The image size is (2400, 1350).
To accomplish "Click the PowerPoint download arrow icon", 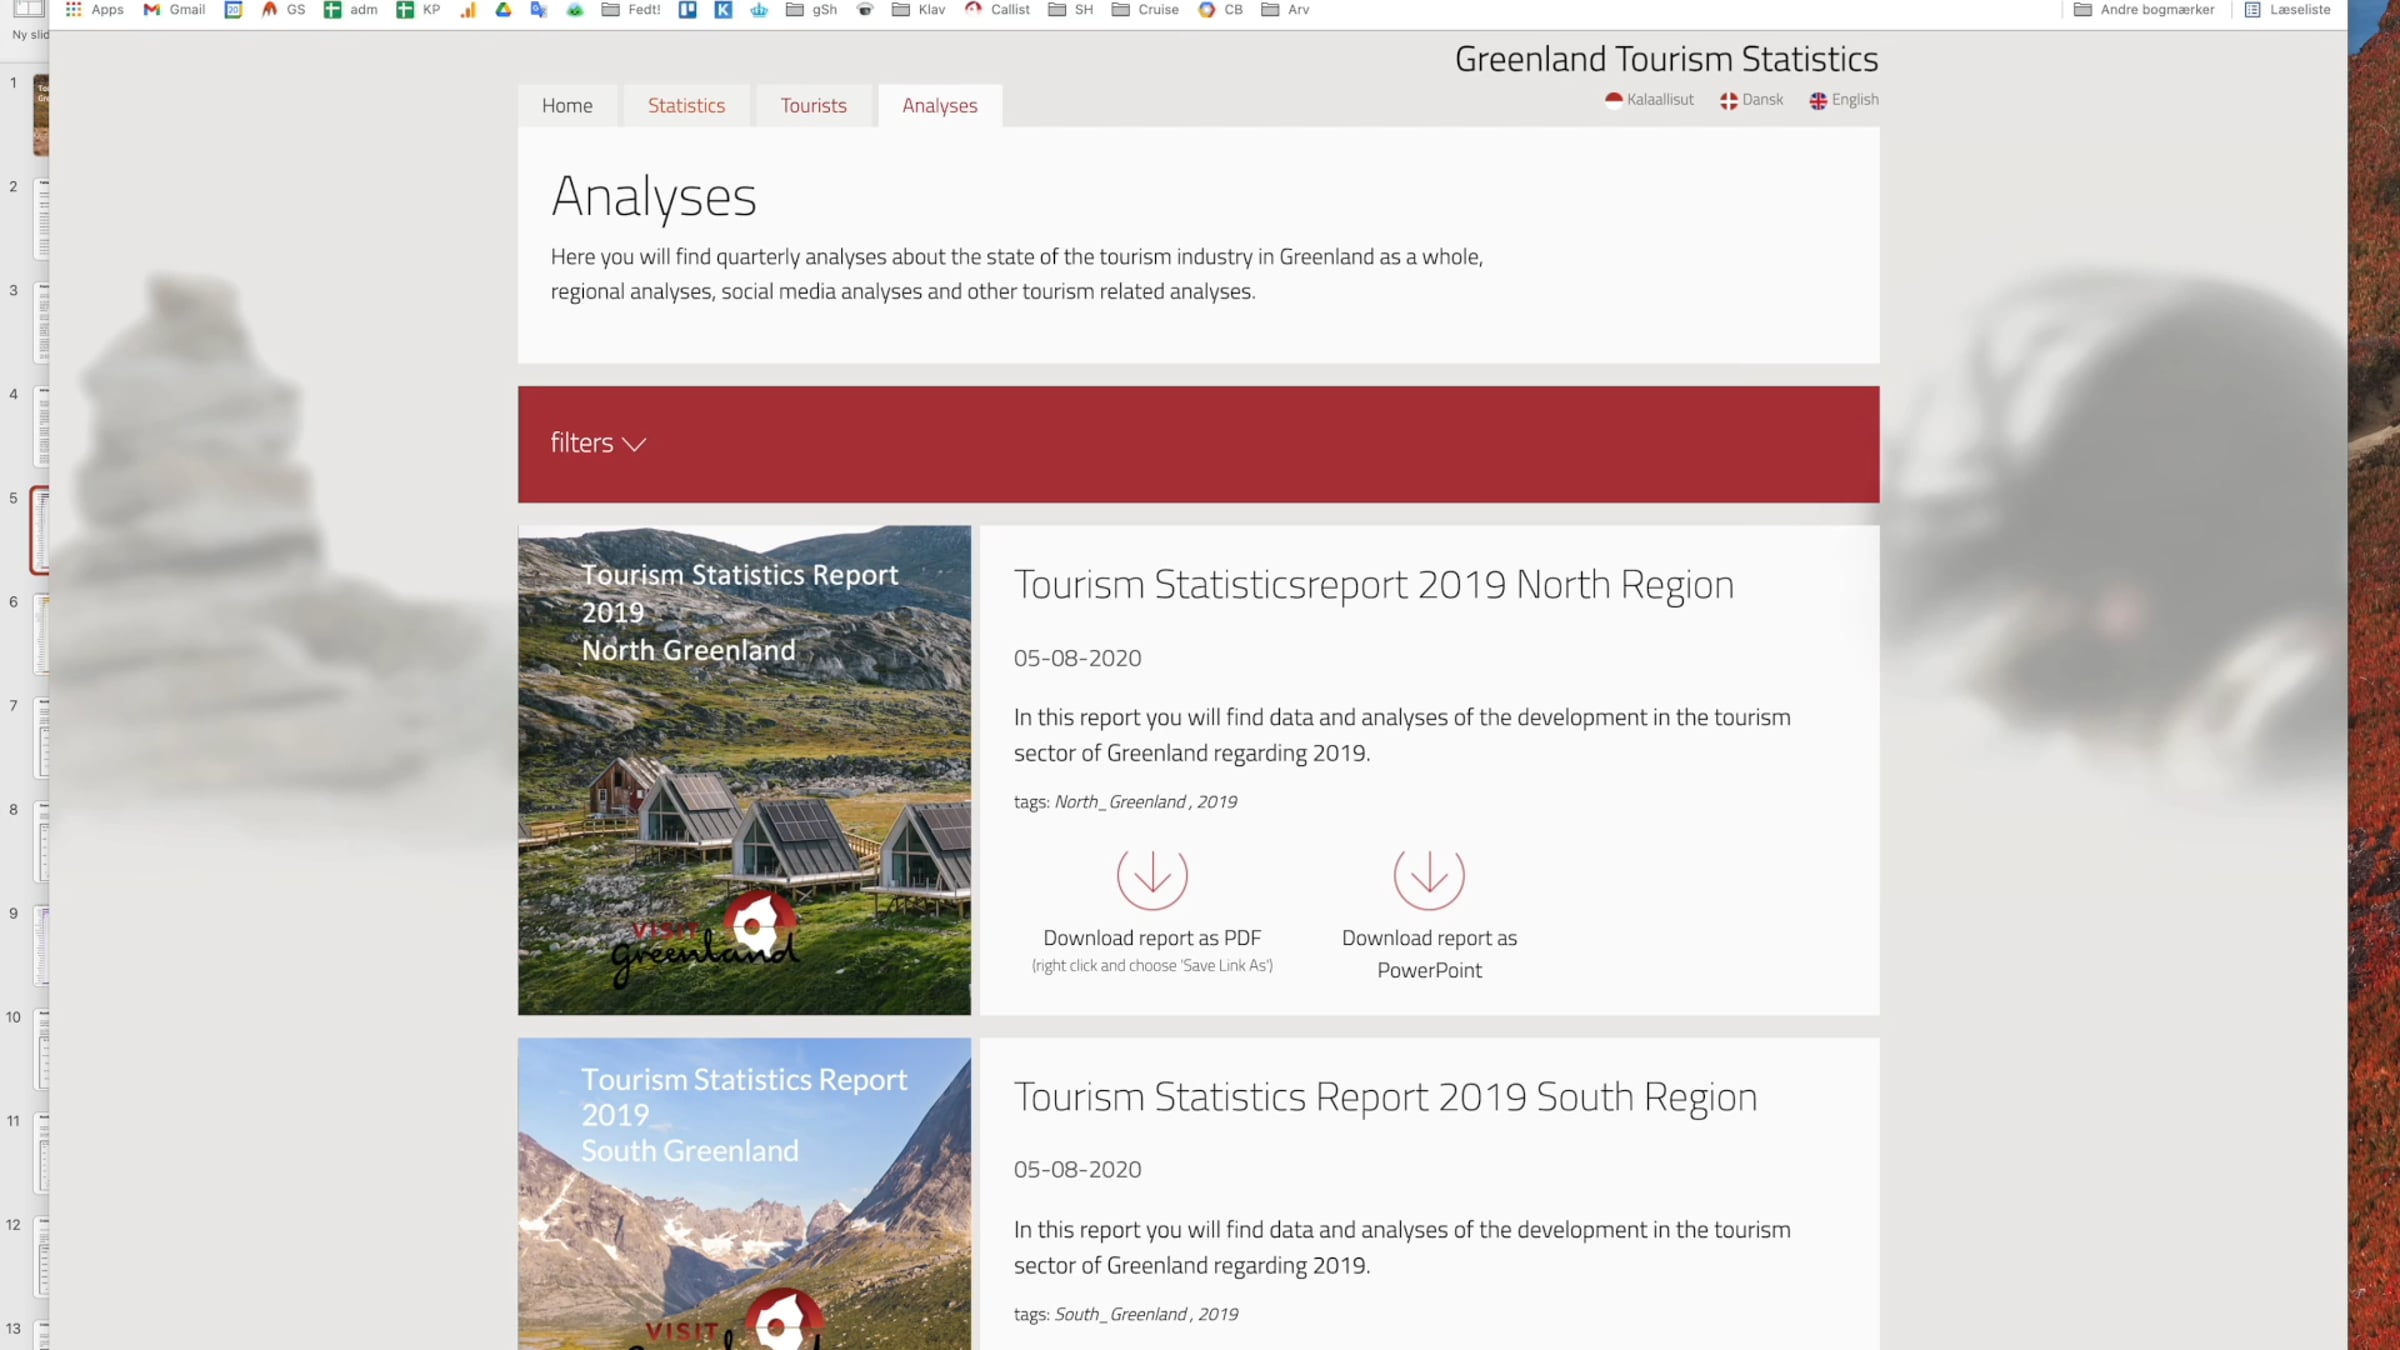I will (1429, 876).
